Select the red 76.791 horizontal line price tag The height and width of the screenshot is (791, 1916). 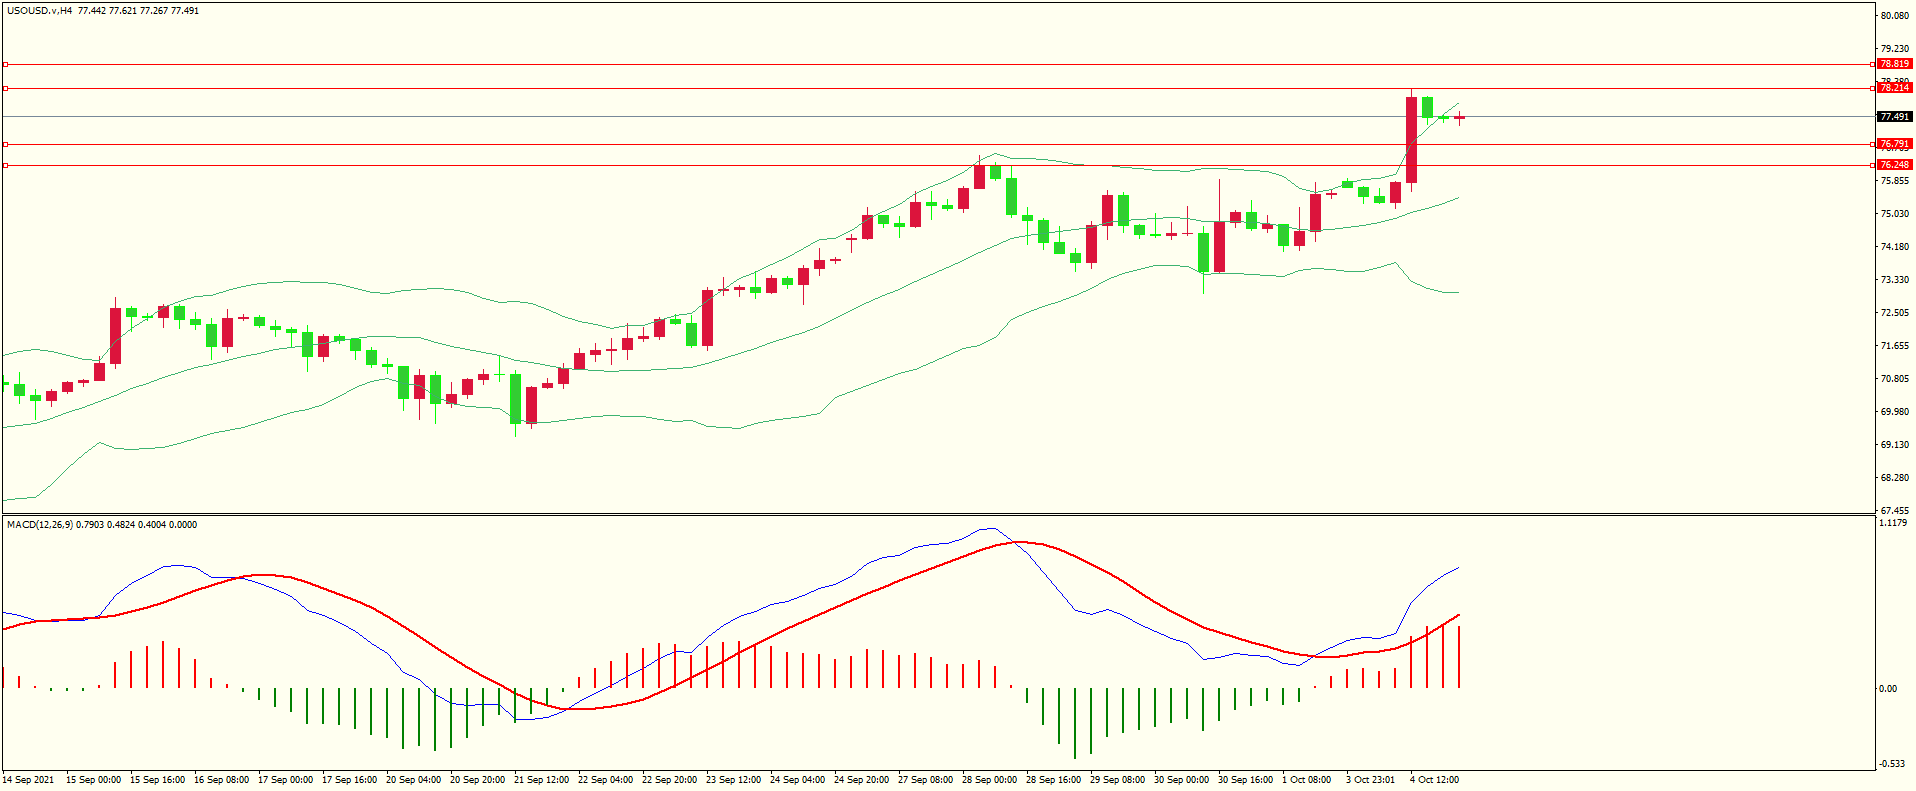tap(1894, 144)
